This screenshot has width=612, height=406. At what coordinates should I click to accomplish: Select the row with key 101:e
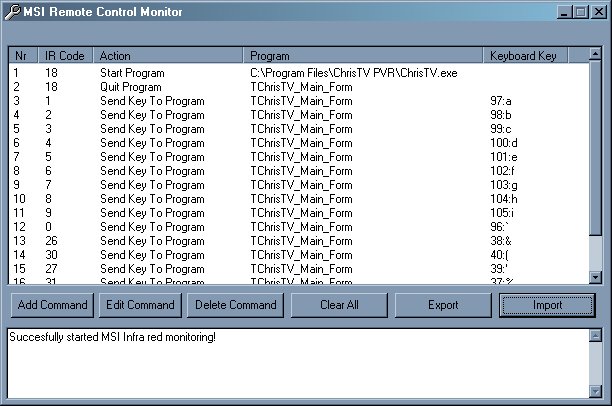[299, 157]
